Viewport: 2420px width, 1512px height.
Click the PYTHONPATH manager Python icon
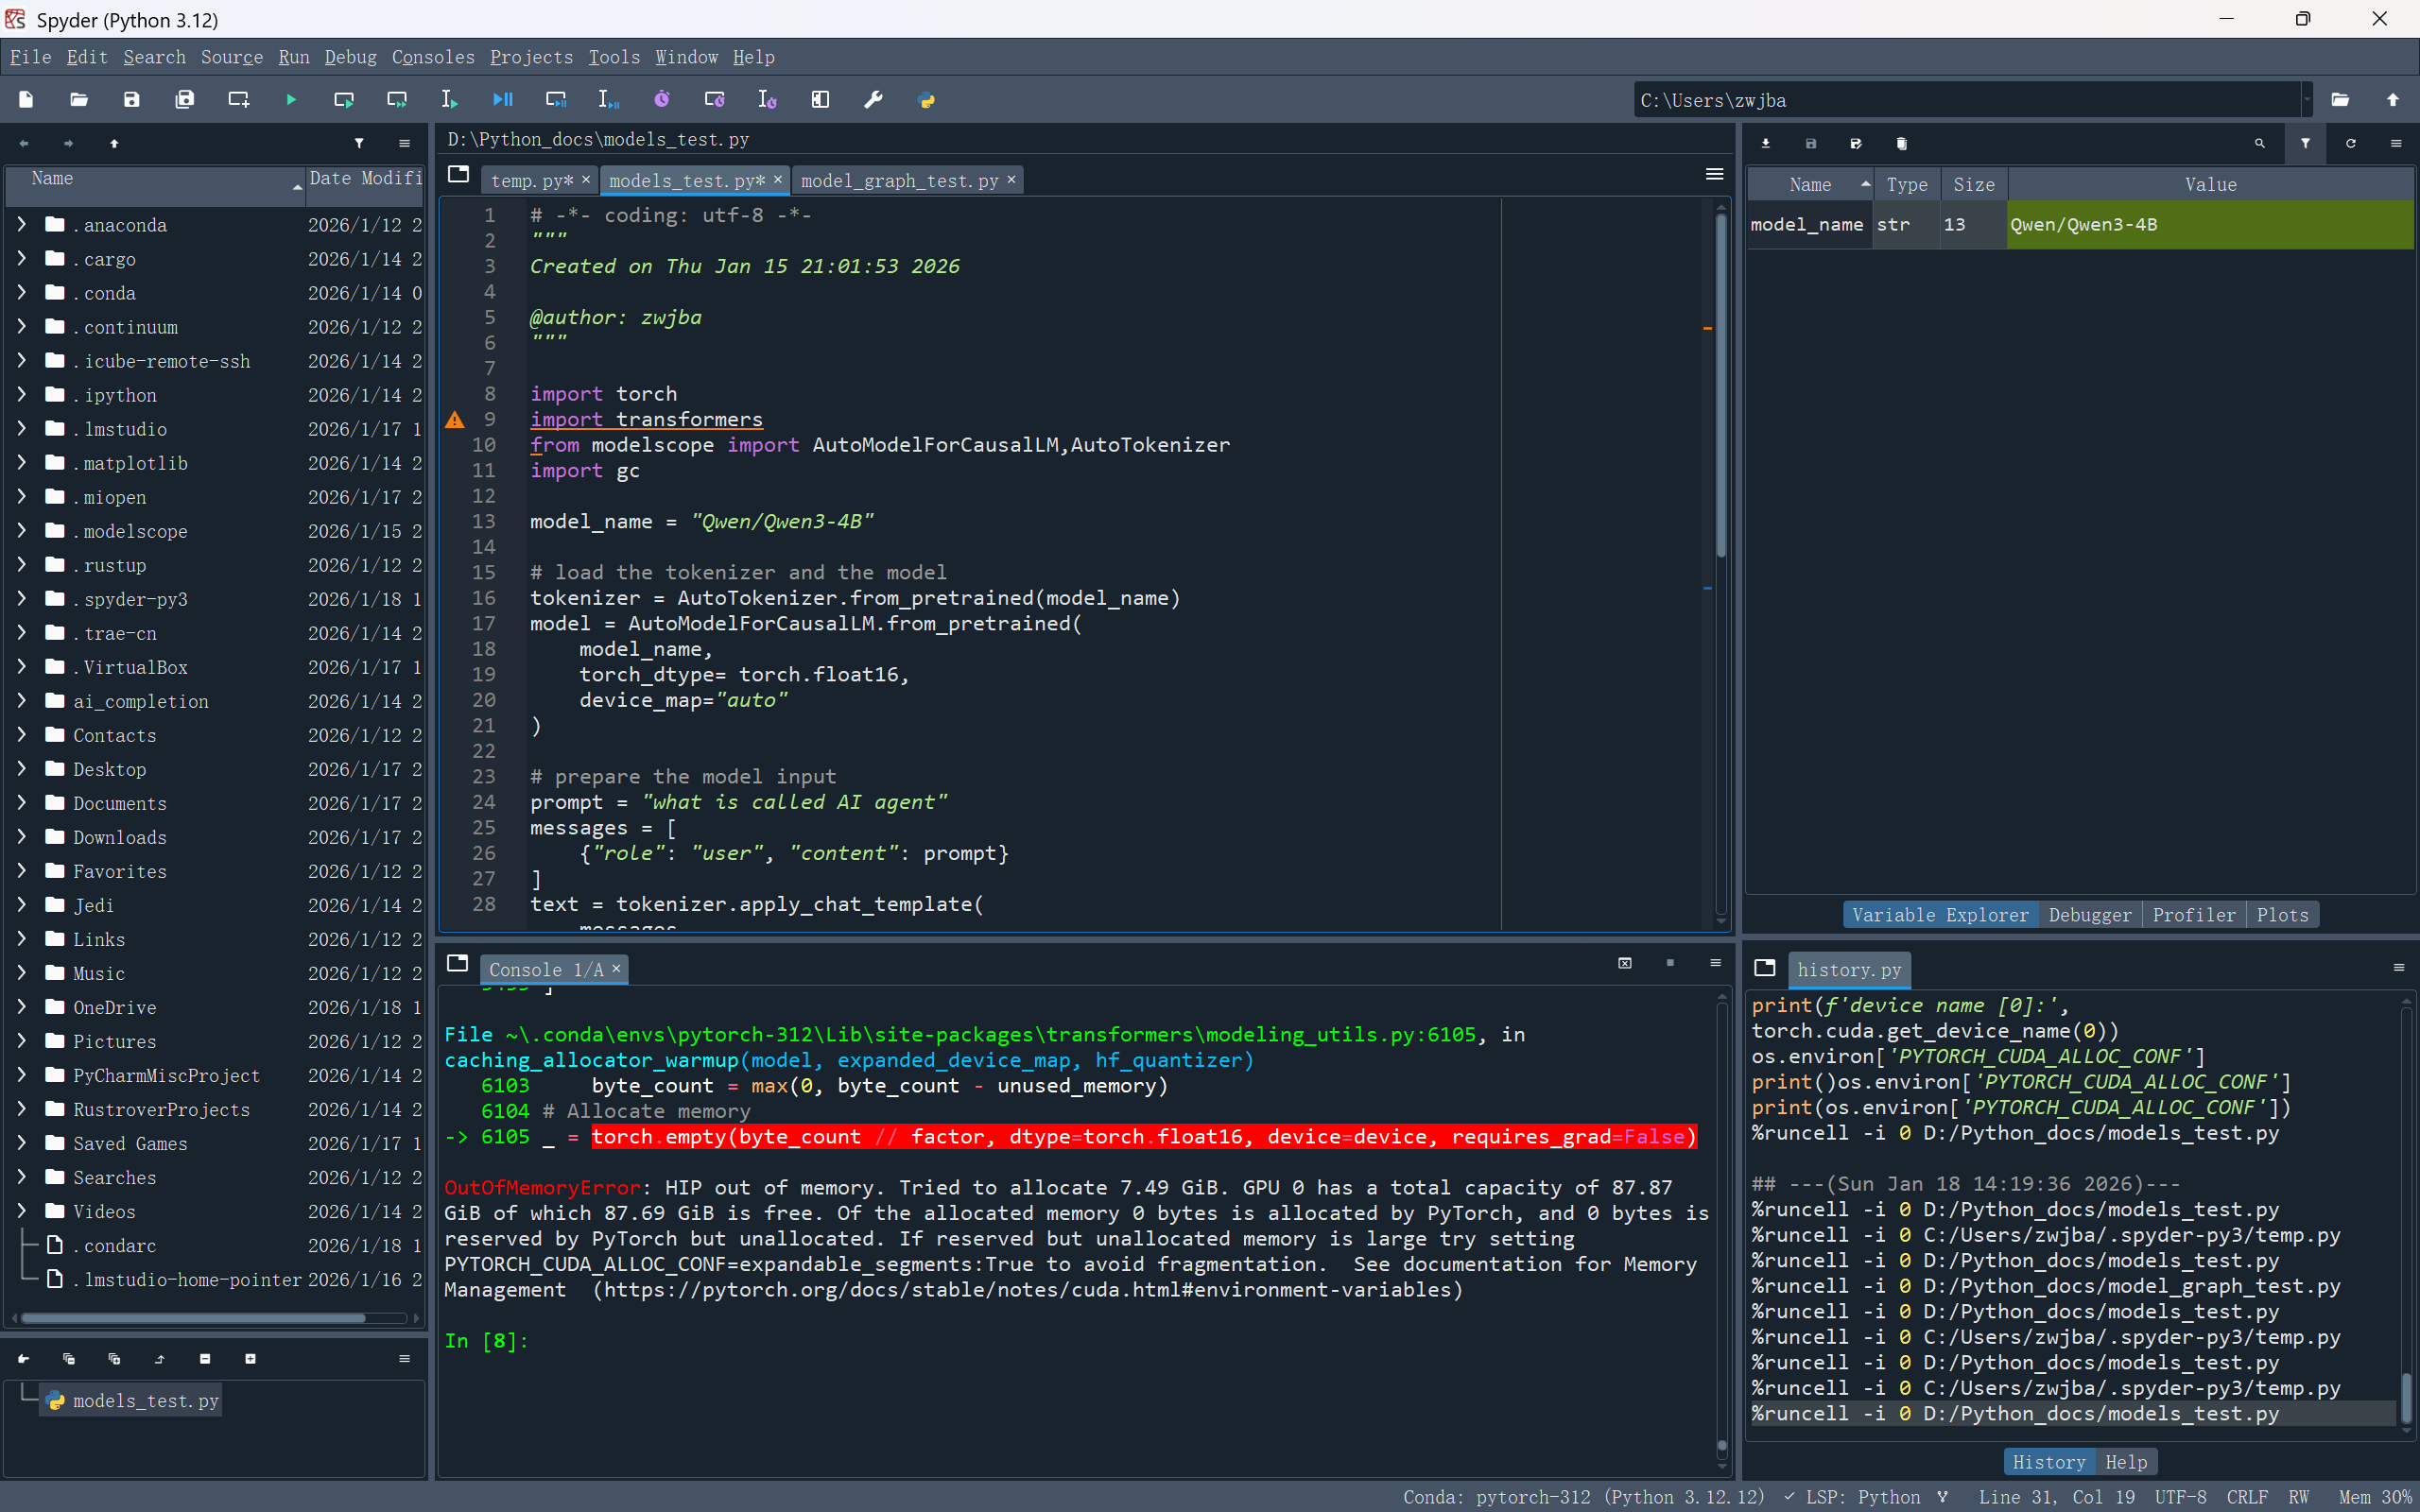click(926, 100)
